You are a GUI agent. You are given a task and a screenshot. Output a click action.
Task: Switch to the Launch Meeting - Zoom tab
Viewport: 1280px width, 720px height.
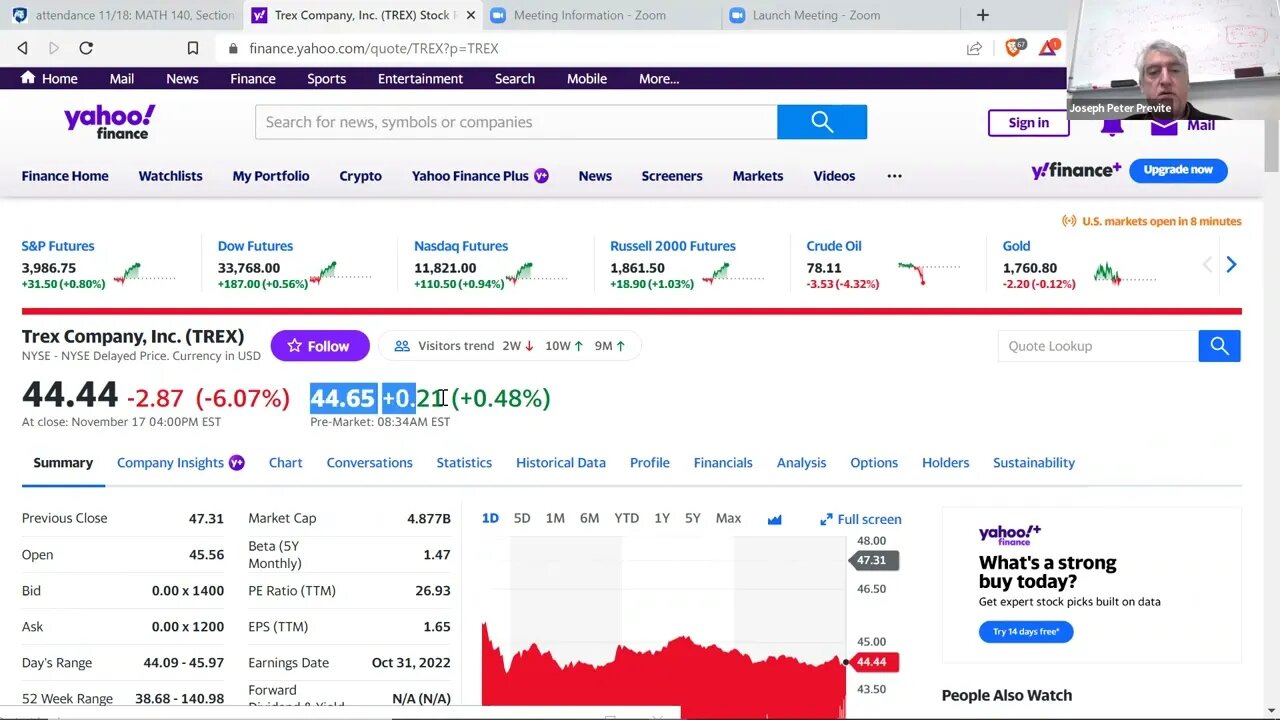point(816,15)
